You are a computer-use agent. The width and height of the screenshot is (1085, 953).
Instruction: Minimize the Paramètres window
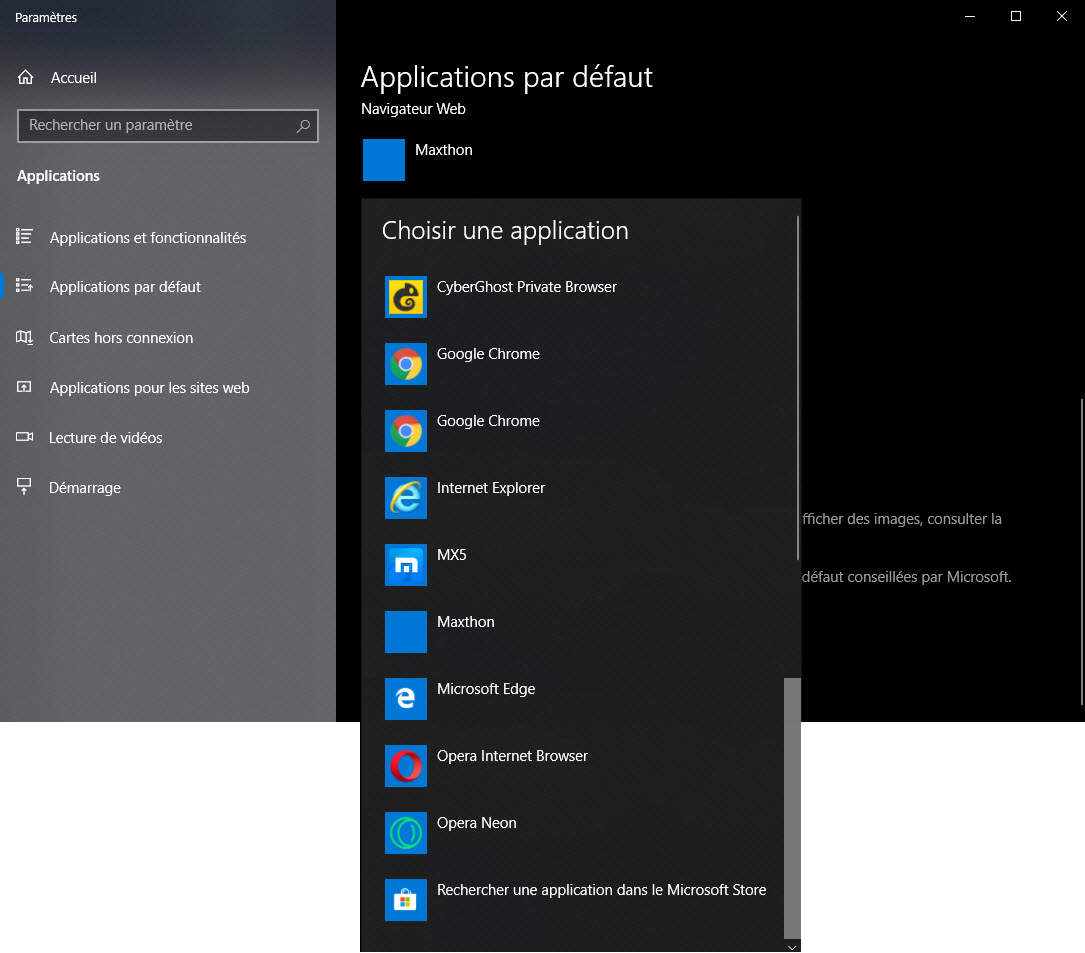(970, 17)
